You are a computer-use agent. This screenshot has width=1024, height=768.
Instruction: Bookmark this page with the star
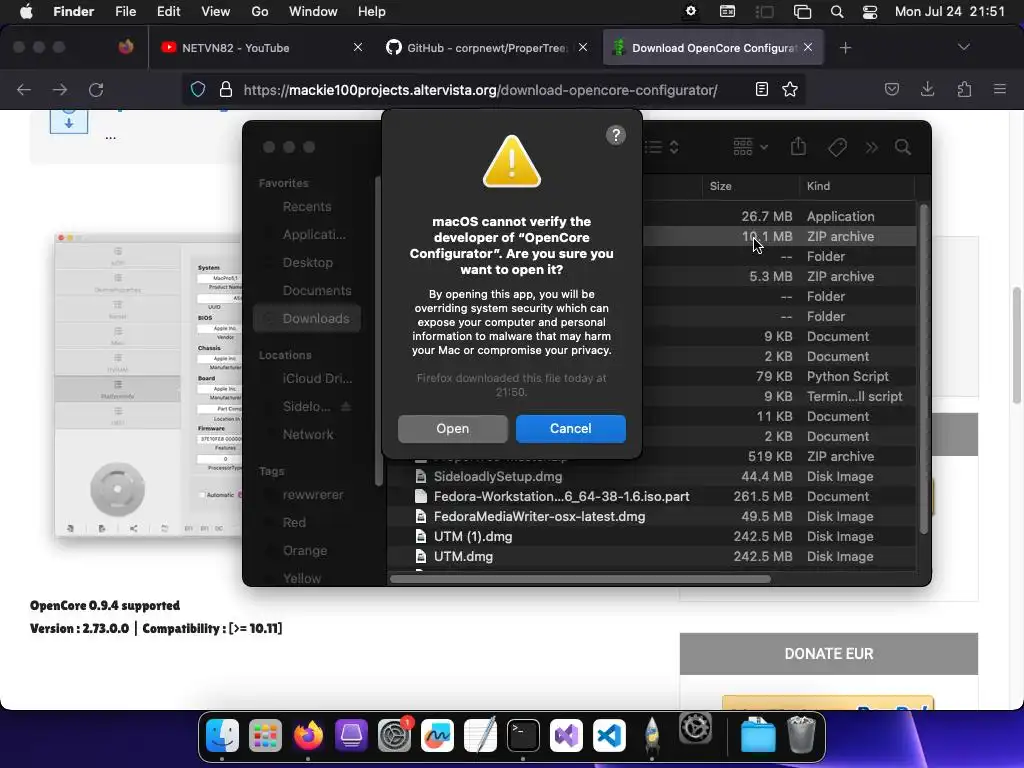(x=790, y=89)
